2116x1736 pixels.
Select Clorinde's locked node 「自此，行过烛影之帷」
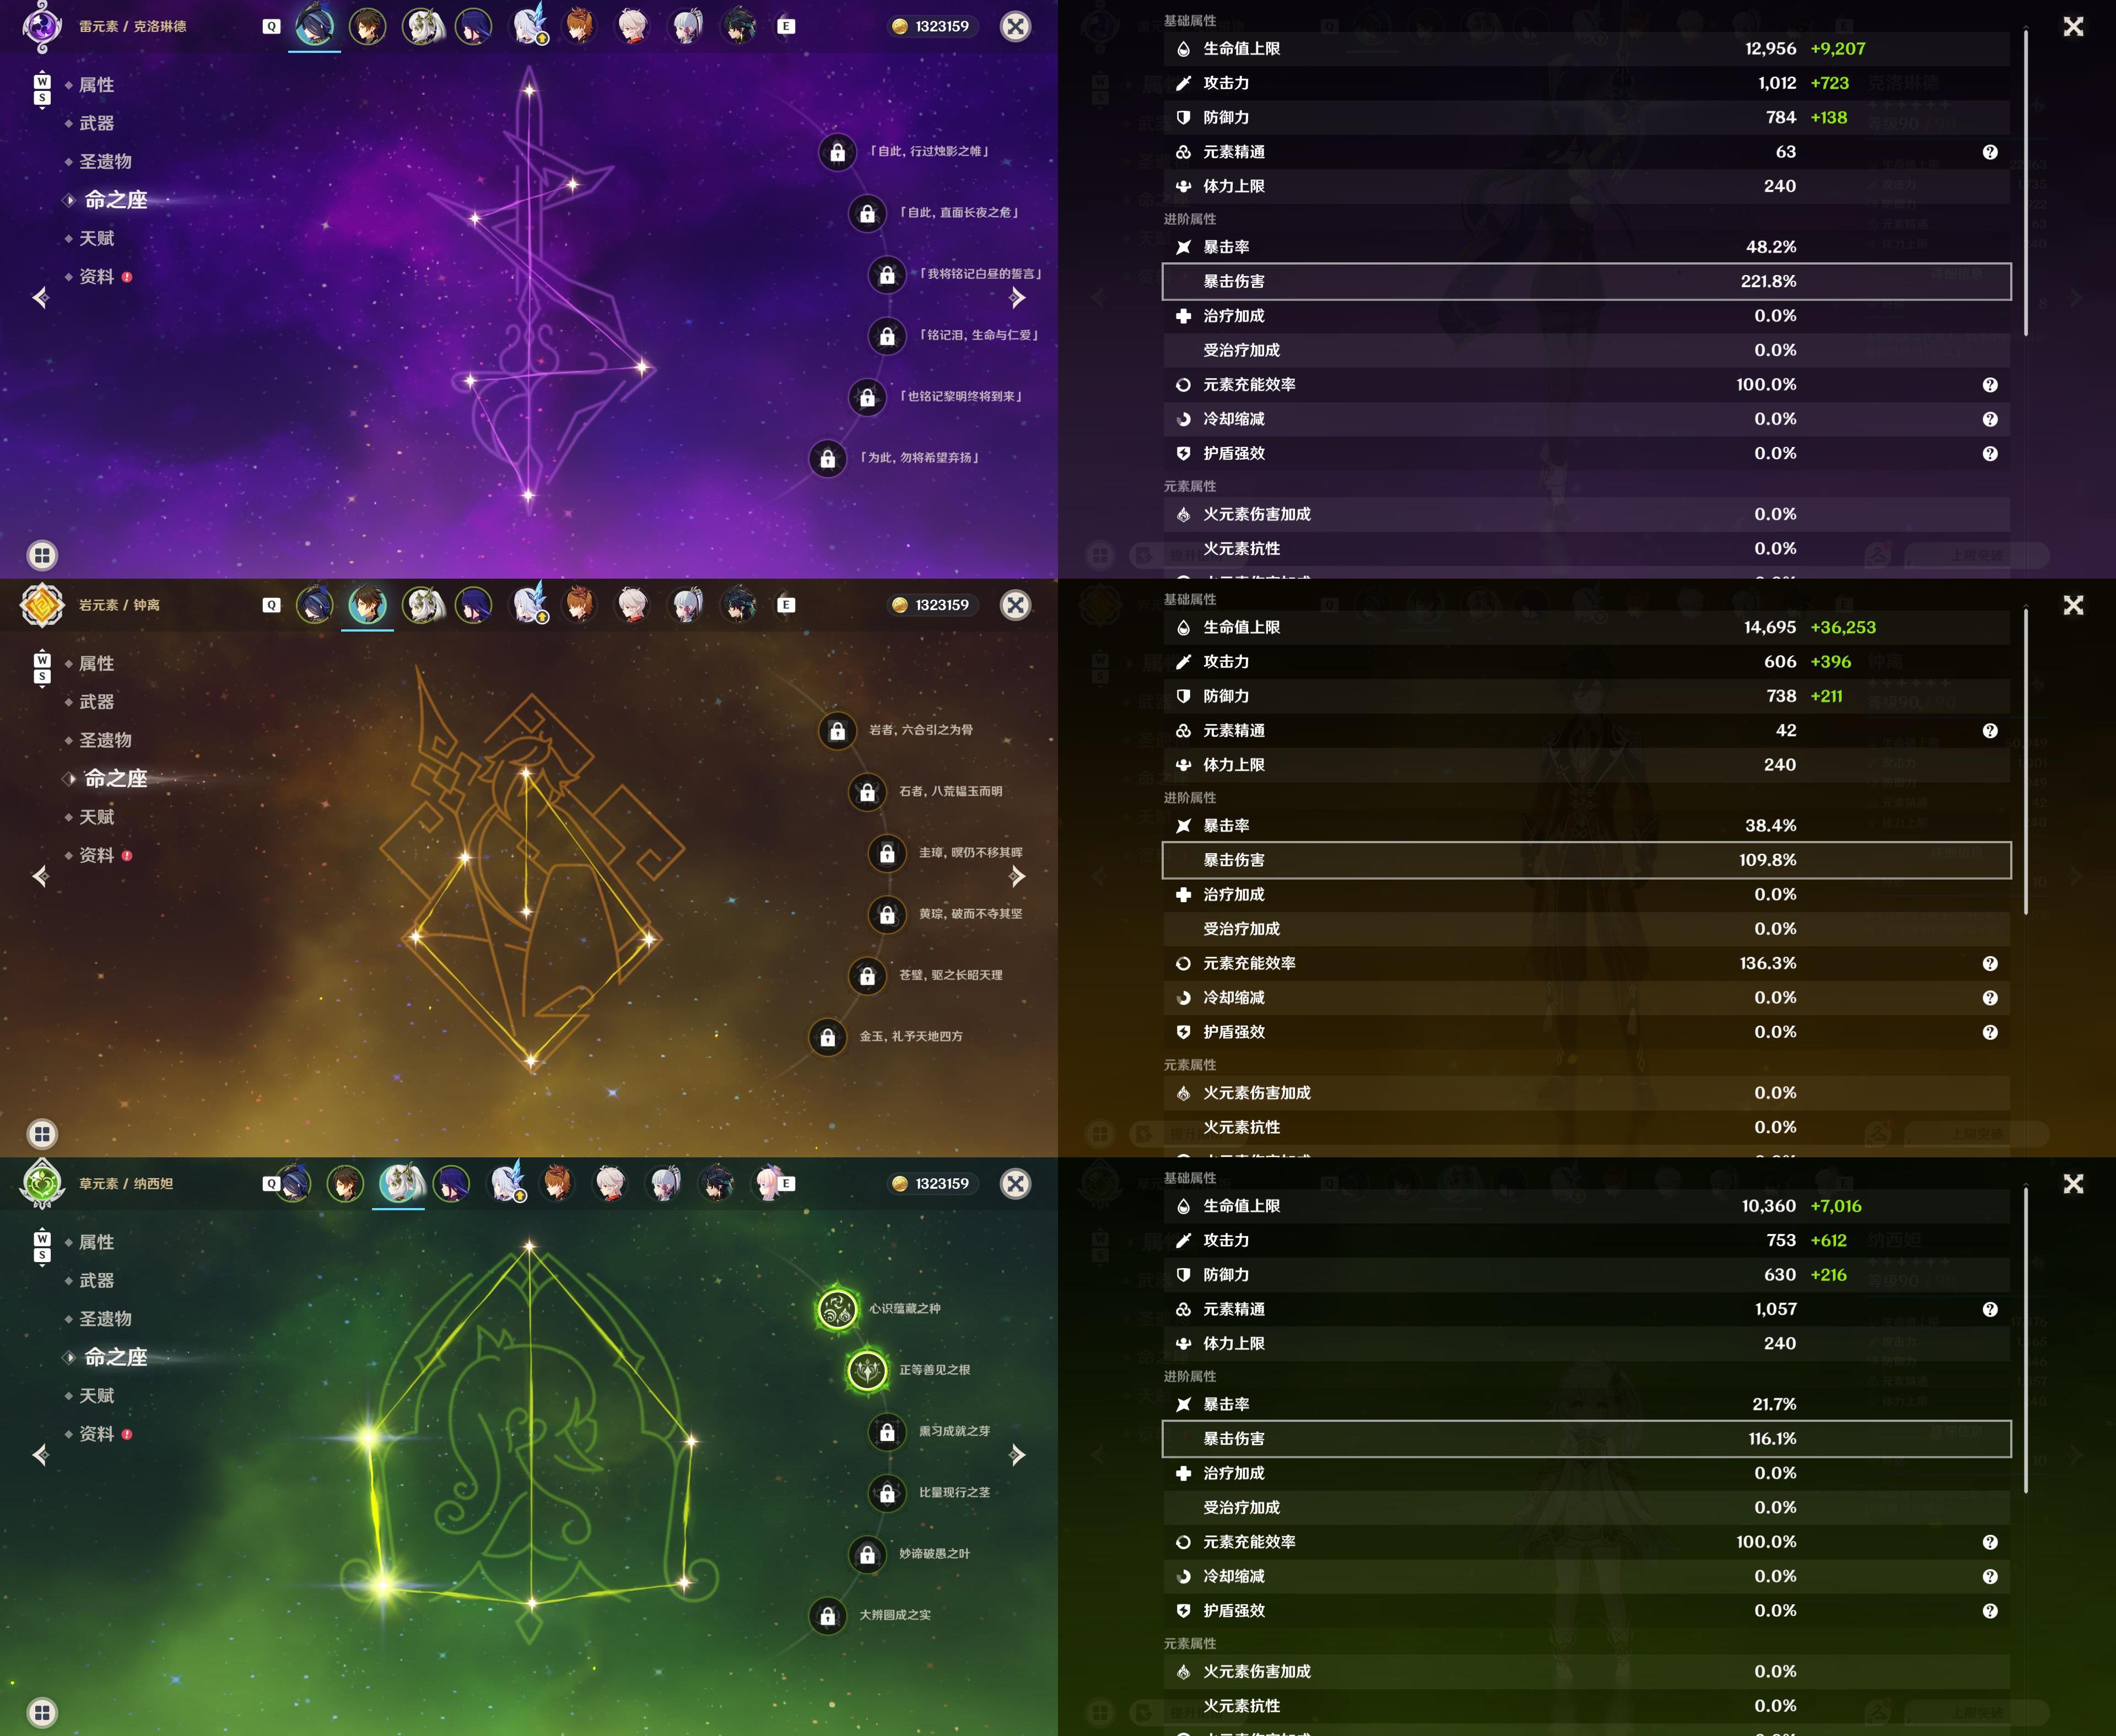(837, 152)
